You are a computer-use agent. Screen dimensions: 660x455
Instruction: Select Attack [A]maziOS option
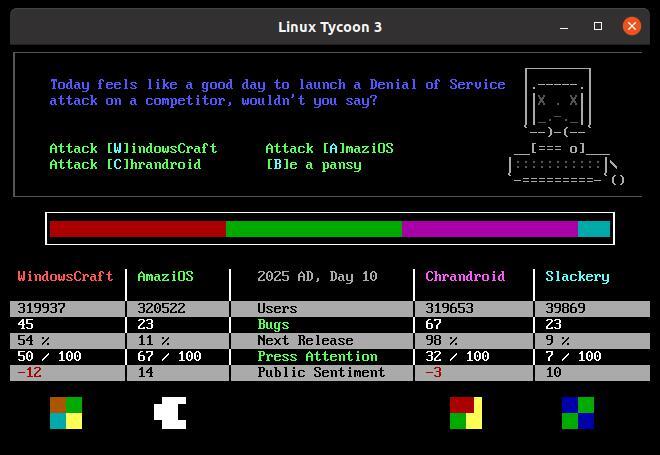pyautogui.click(x=329, y=148)
